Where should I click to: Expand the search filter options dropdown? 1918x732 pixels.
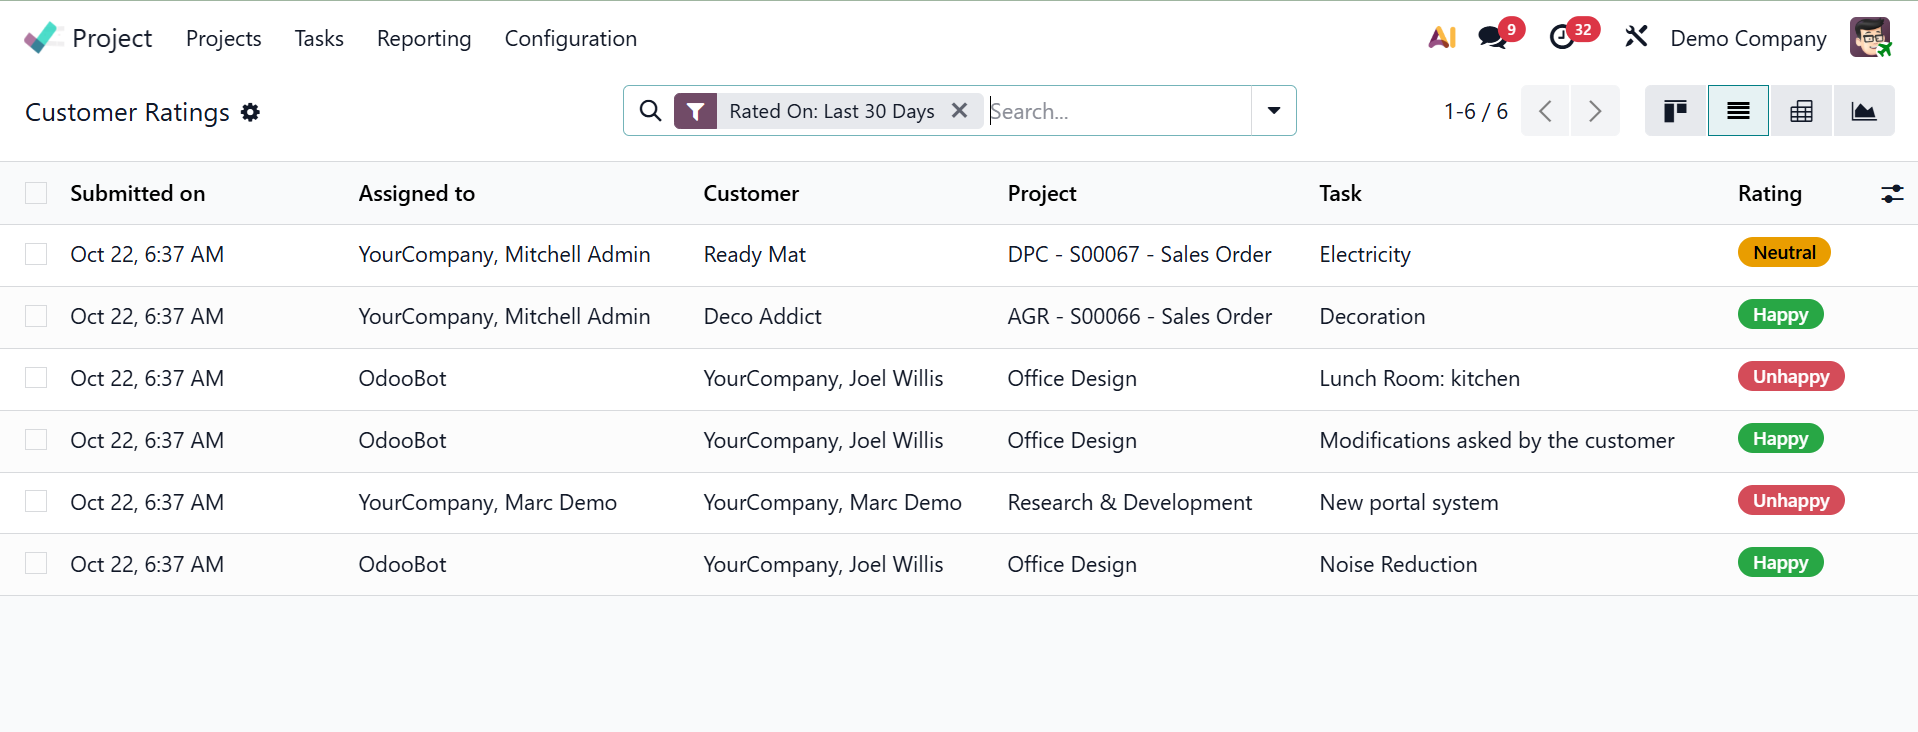pos(1273,111)
